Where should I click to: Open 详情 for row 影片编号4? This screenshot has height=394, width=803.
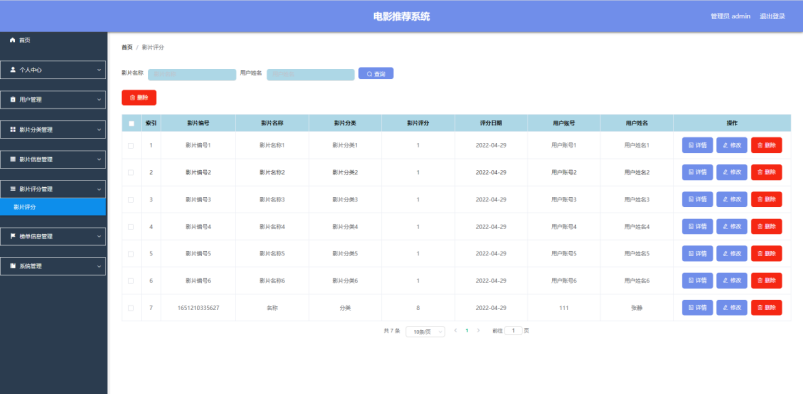[698, 226]
